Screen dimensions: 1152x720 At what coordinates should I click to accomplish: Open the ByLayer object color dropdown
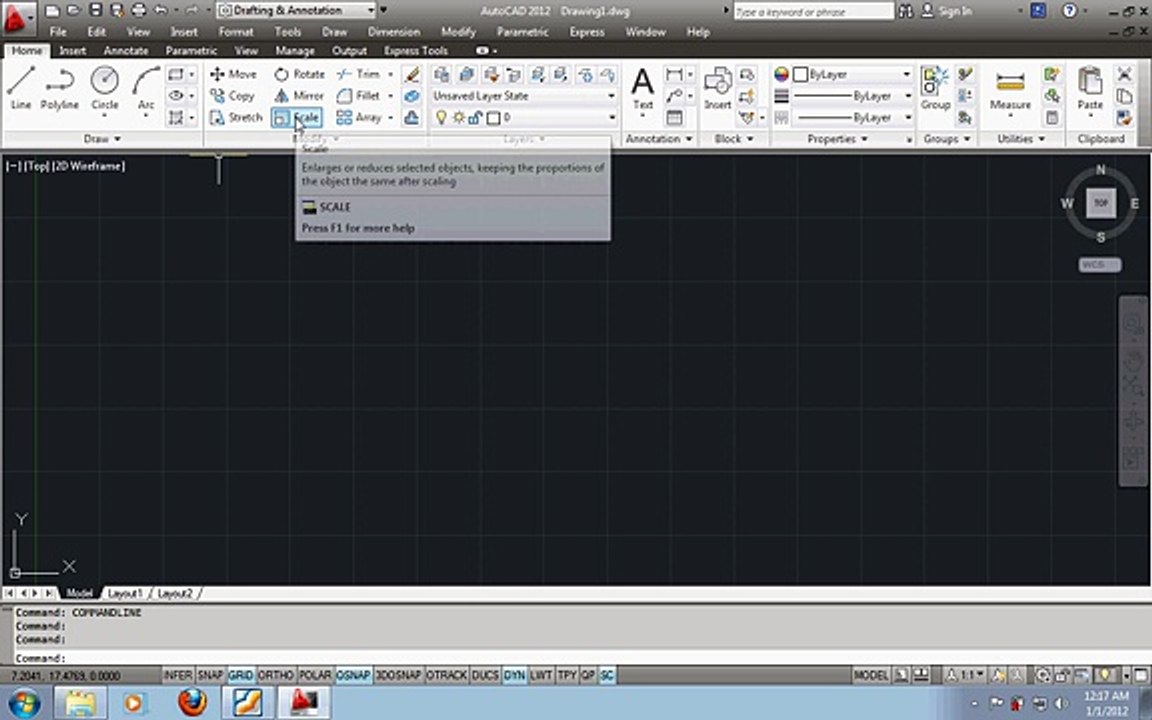coord(852,74)
